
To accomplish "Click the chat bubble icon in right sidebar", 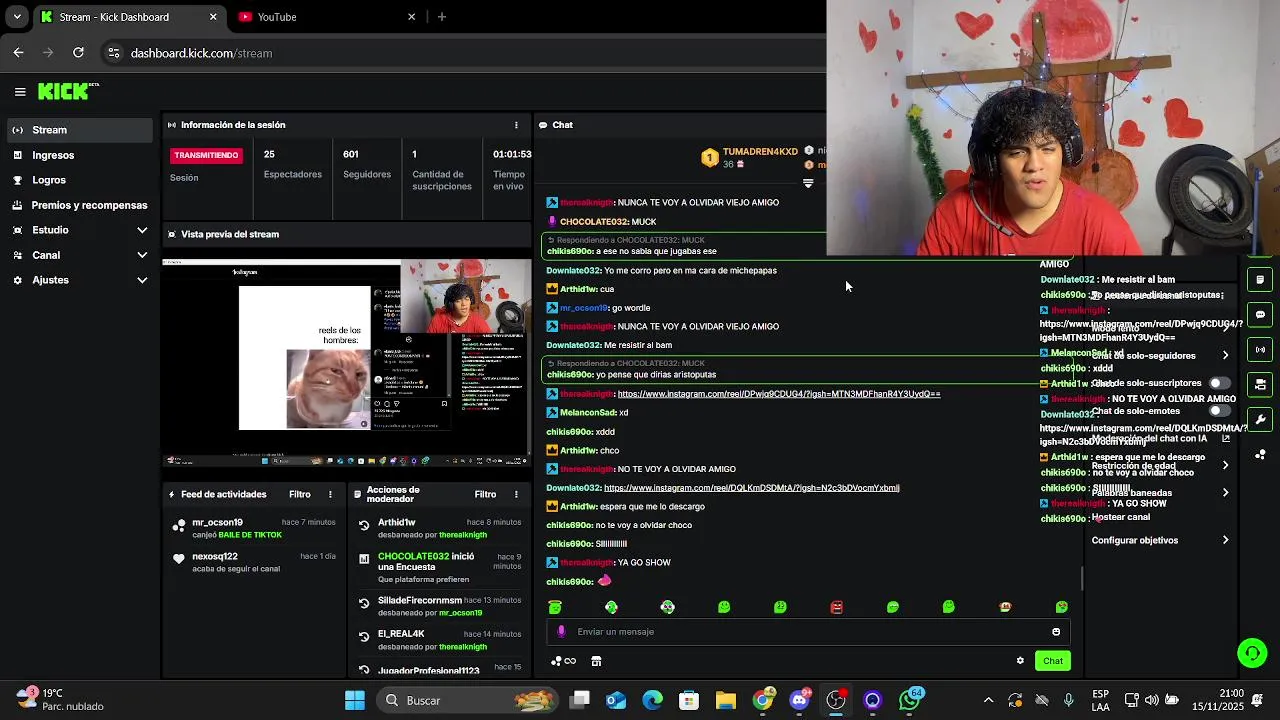I will [x=1260, y=315].
